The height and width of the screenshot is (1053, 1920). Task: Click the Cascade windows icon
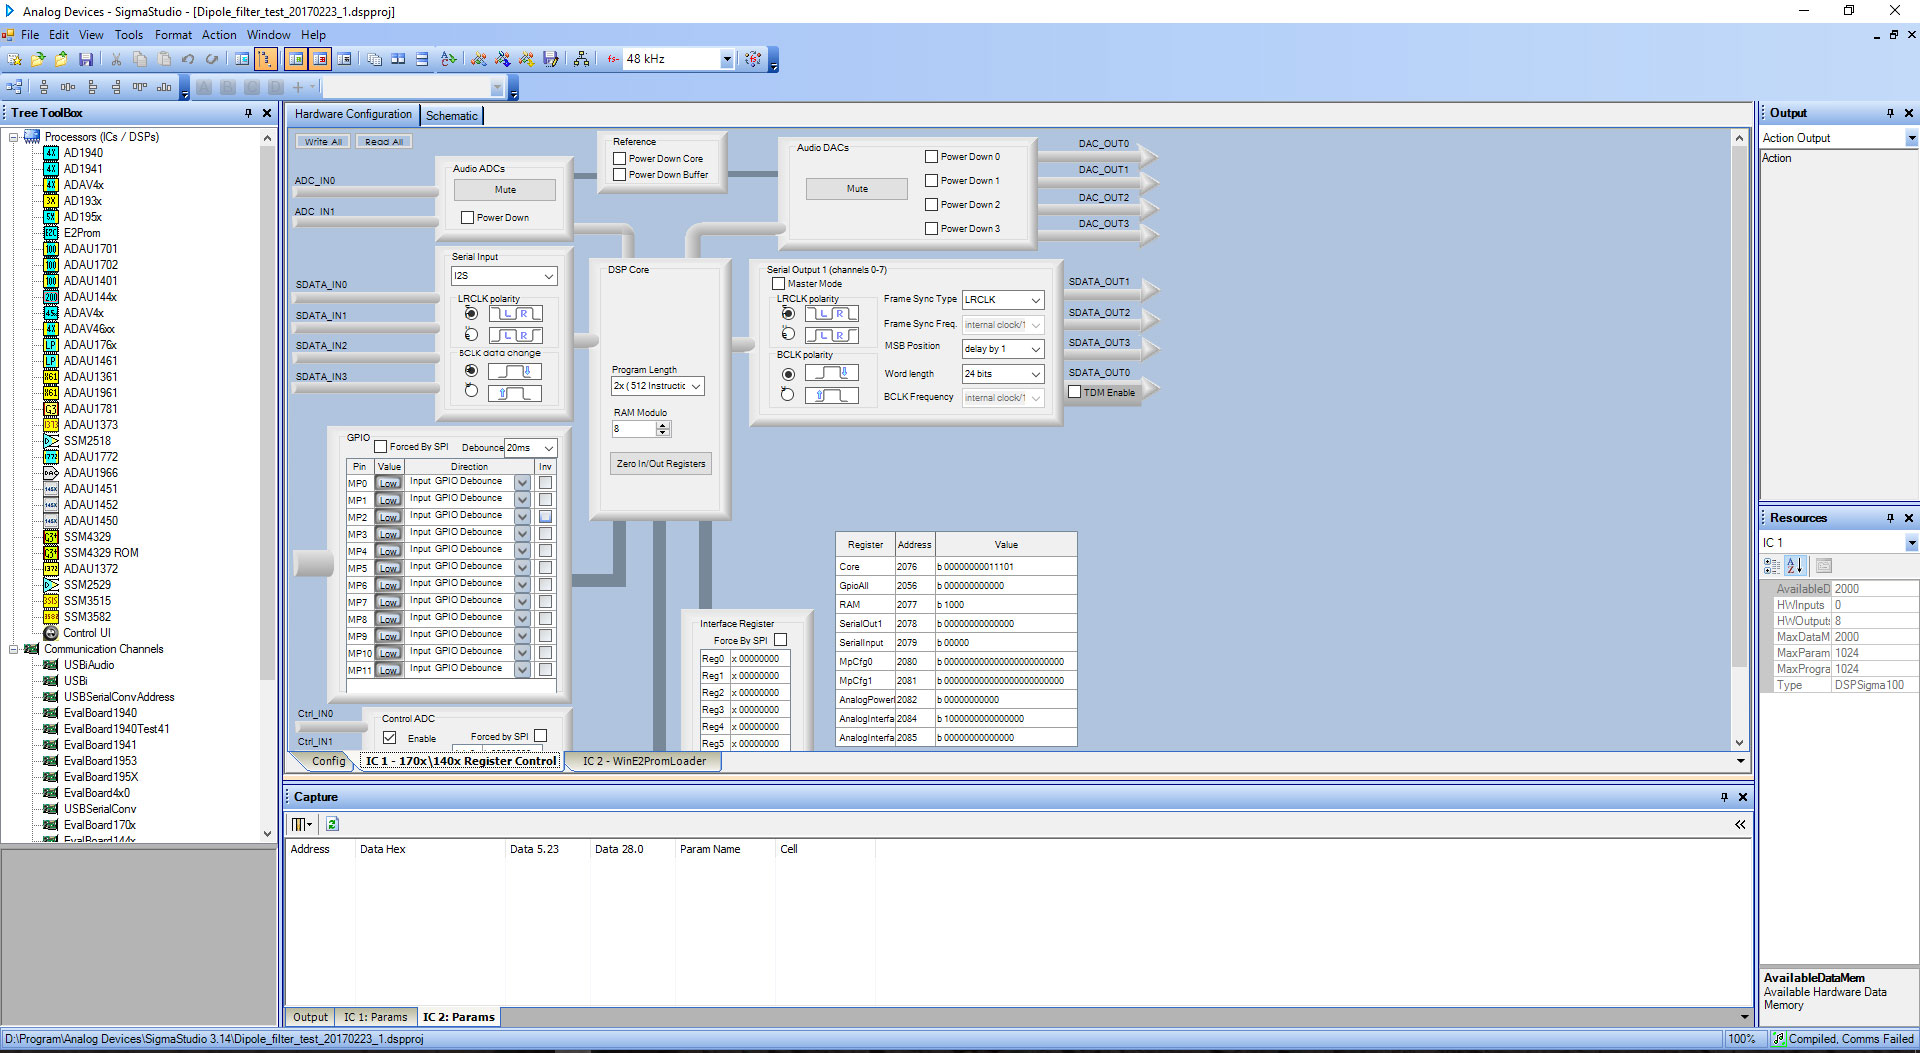(x=374, y=59)
